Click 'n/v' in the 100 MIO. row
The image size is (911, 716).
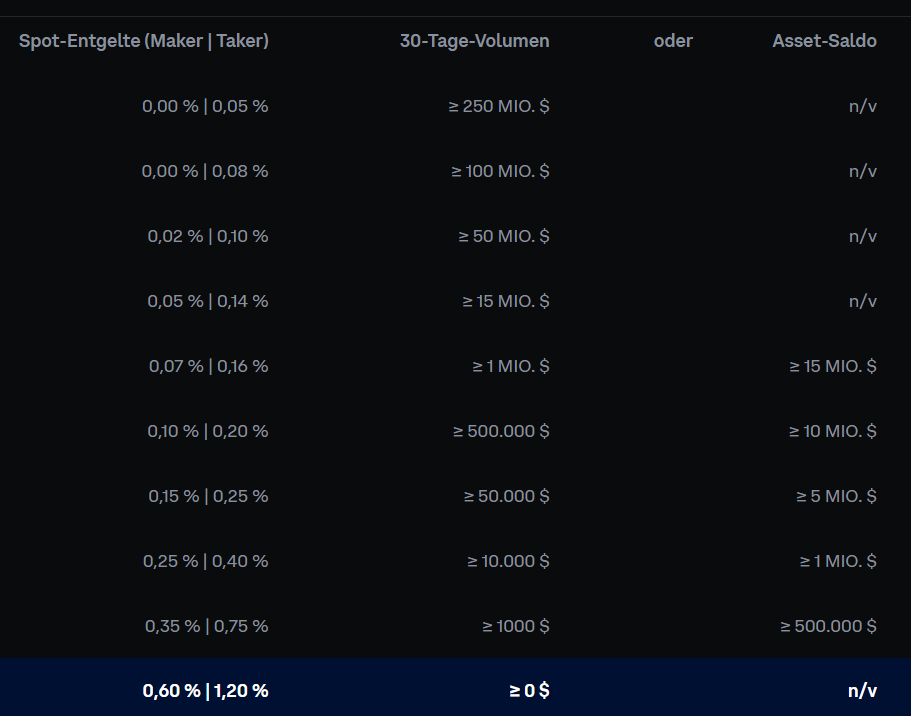(x=863, y=171)
